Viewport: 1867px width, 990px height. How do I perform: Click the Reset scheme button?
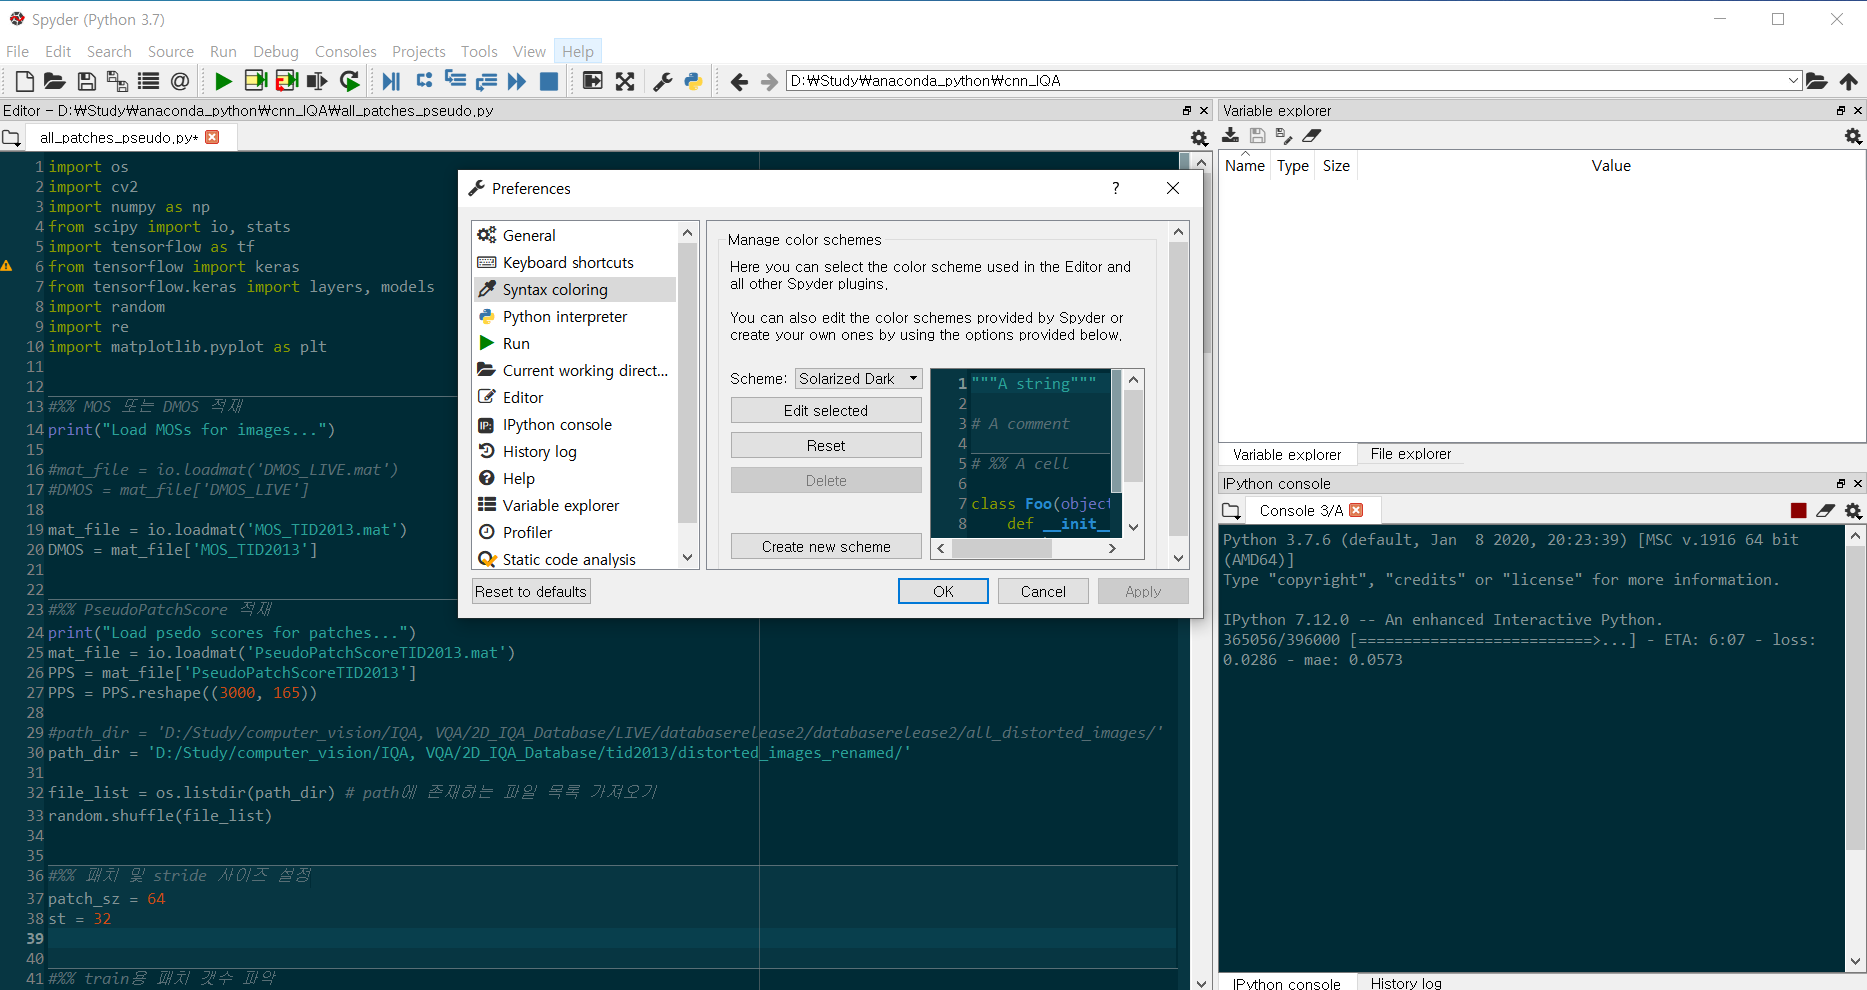[826, 445]
